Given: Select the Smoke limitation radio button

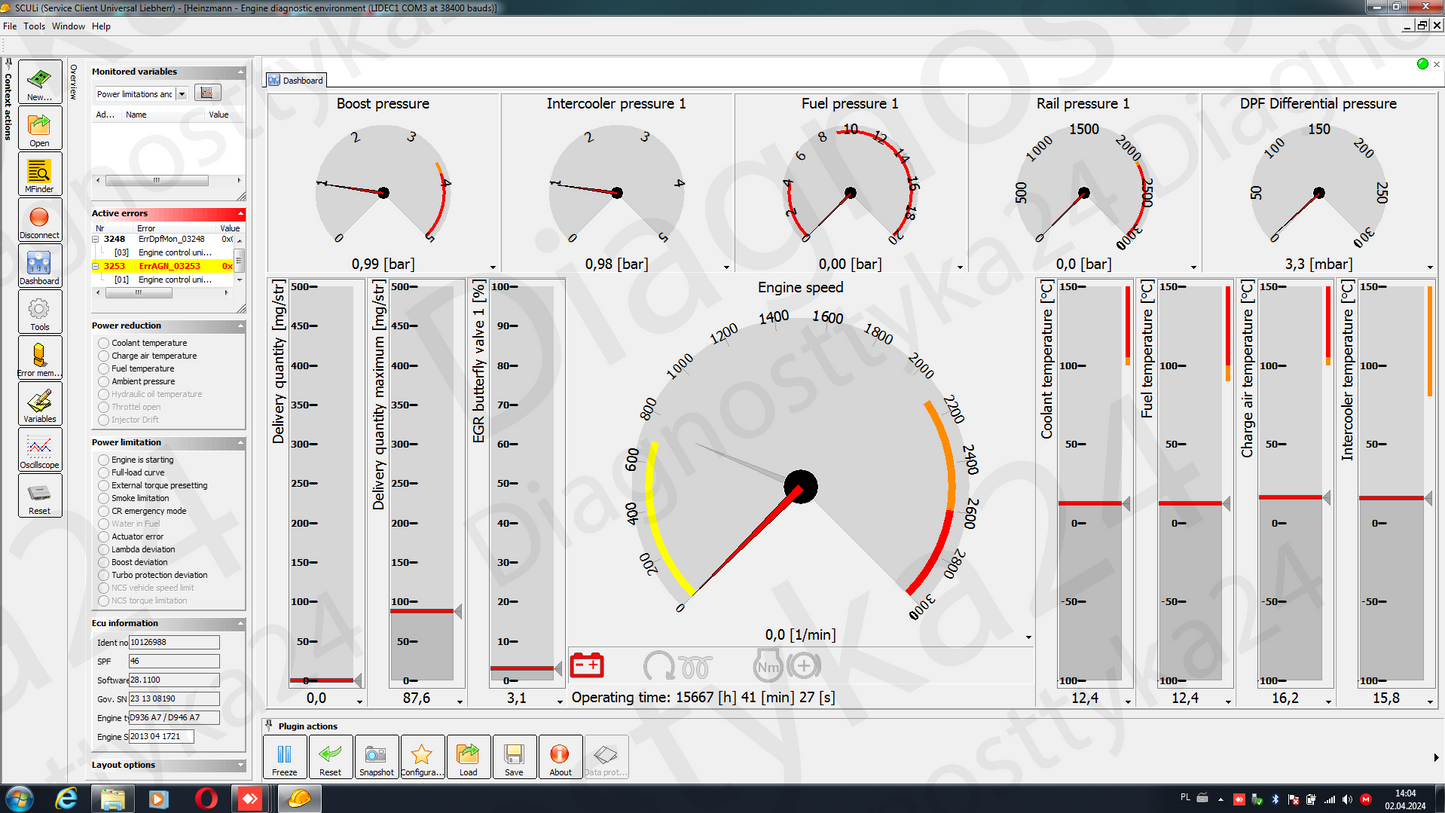Looking at the screenshot, I should pos(104,498).
